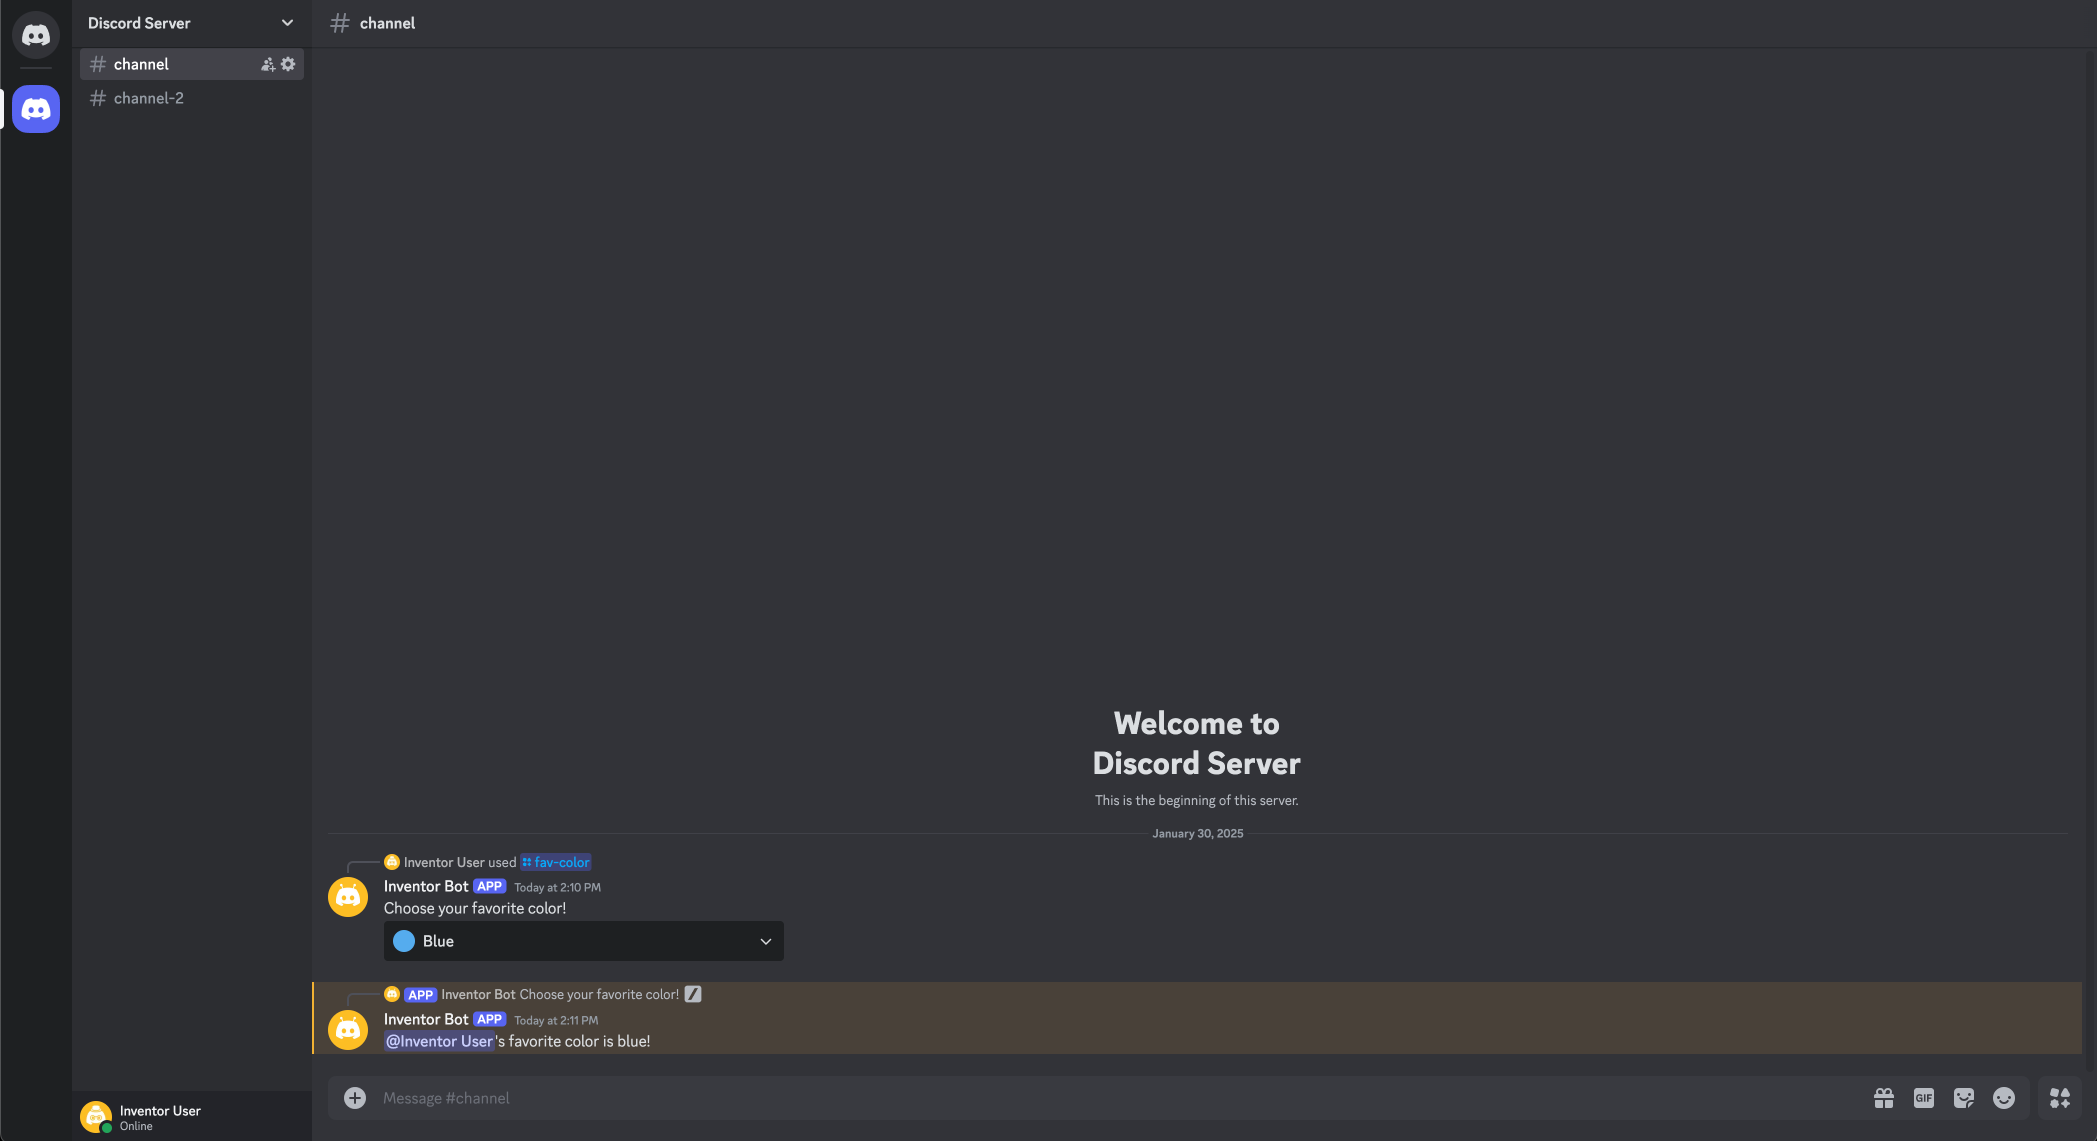The height and width of the screenshot is (1141, 2097).
Task: Open the sticker picker
Action: coord(1964,1098)
